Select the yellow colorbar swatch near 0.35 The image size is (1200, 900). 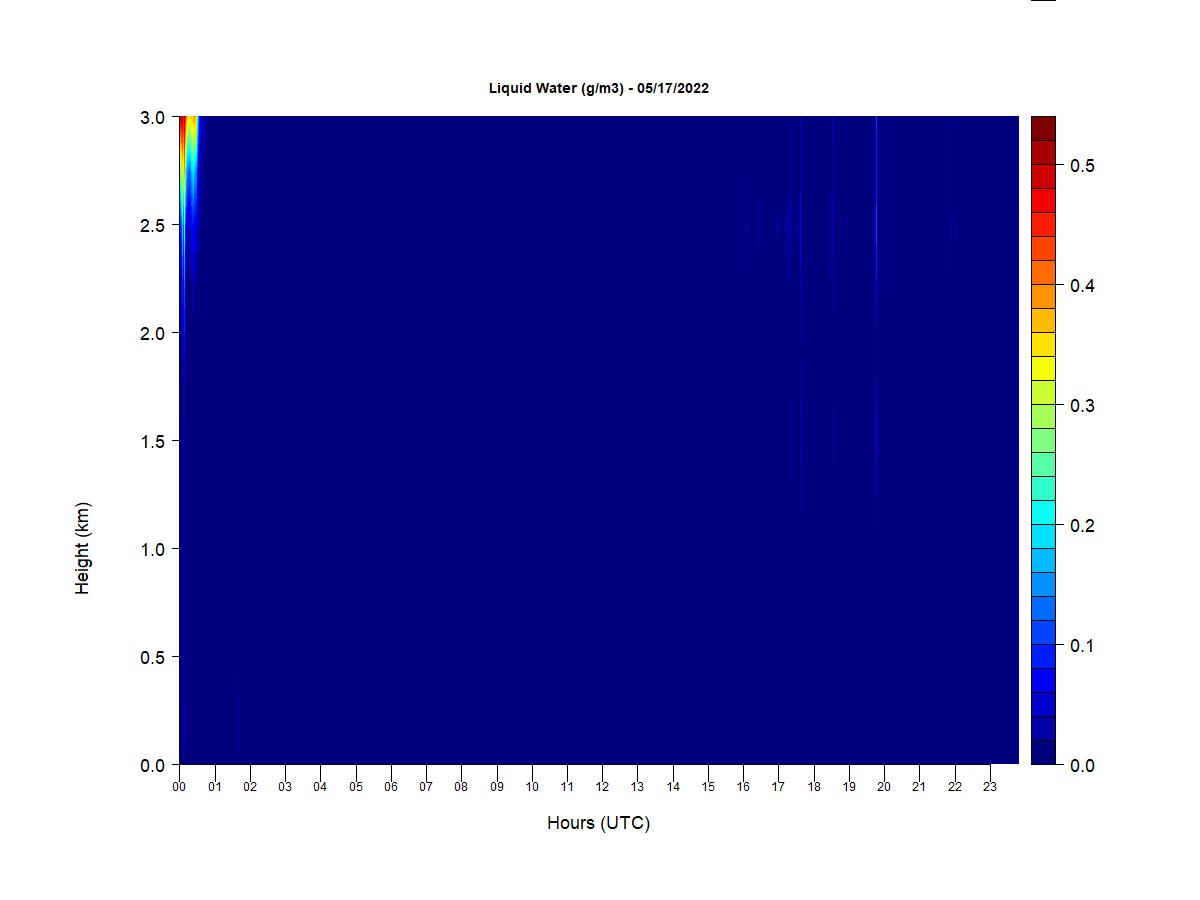pyautogui.click(x=1043, y=344)
